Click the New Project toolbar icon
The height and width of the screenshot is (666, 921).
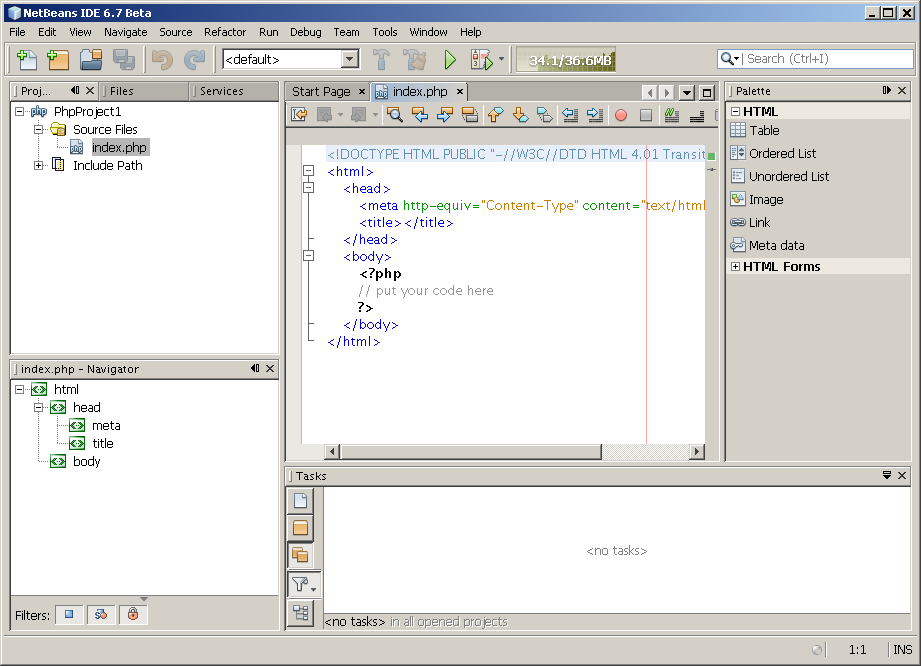58,60
